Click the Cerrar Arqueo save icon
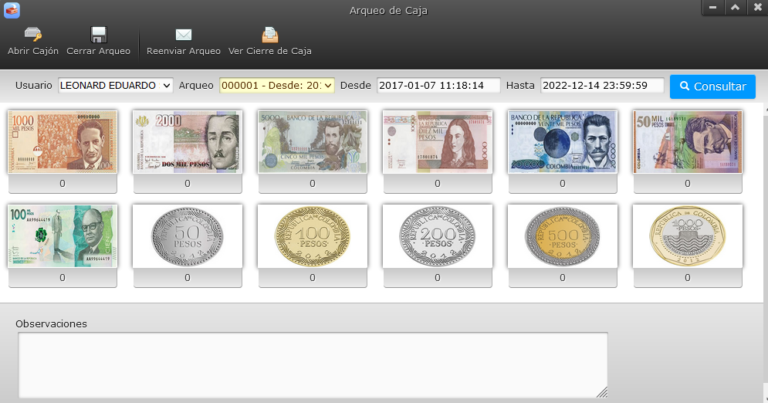The height and width of the screenshot is (403, 768). click(98, 35)
